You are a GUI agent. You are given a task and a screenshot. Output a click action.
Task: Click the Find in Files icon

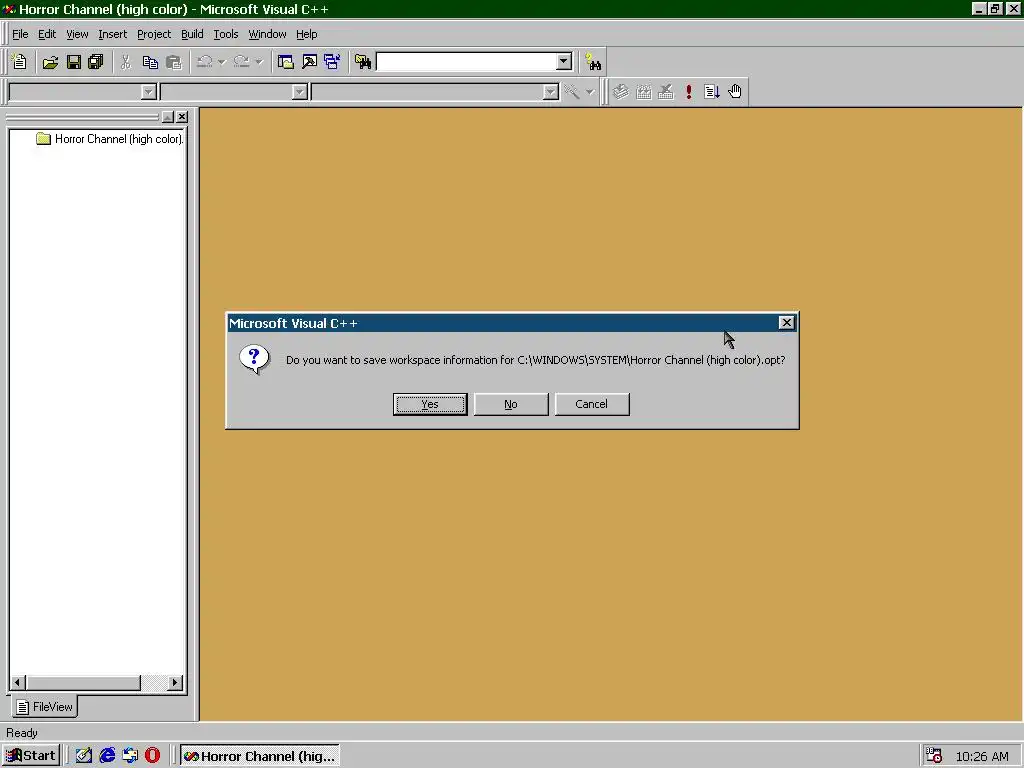pos(363,62)
